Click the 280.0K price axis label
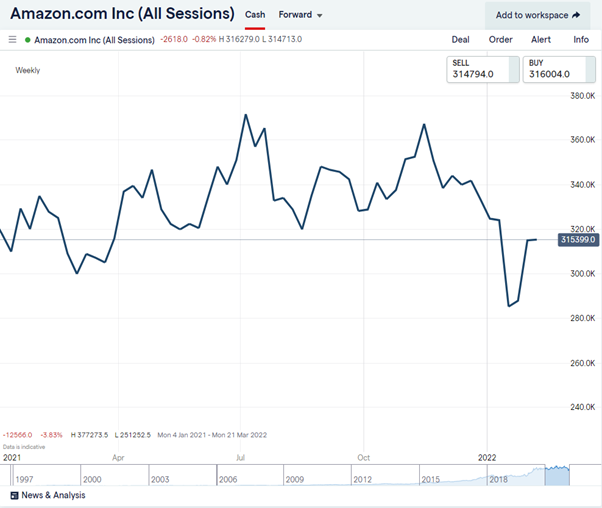602x508 pixels. 582,318
